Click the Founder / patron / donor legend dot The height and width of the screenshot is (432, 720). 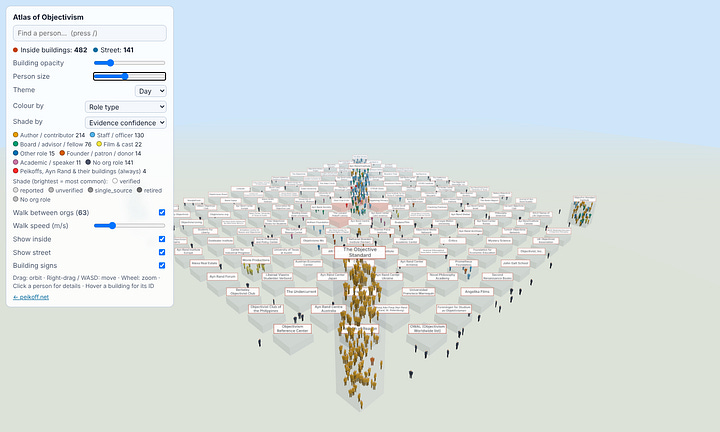coord(62,153)
